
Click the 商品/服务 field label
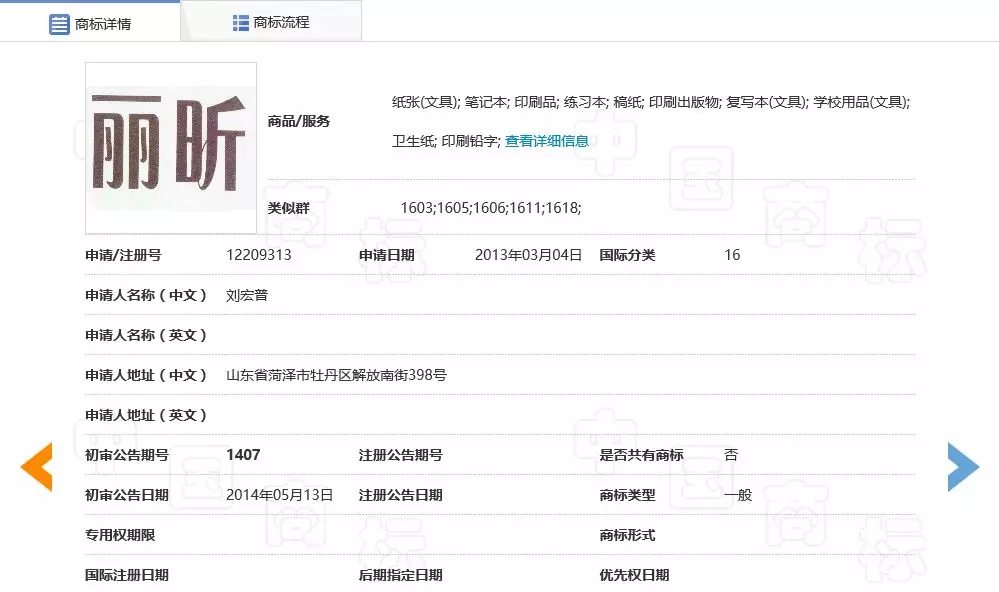pyautogui.click(x=298, y=121)
